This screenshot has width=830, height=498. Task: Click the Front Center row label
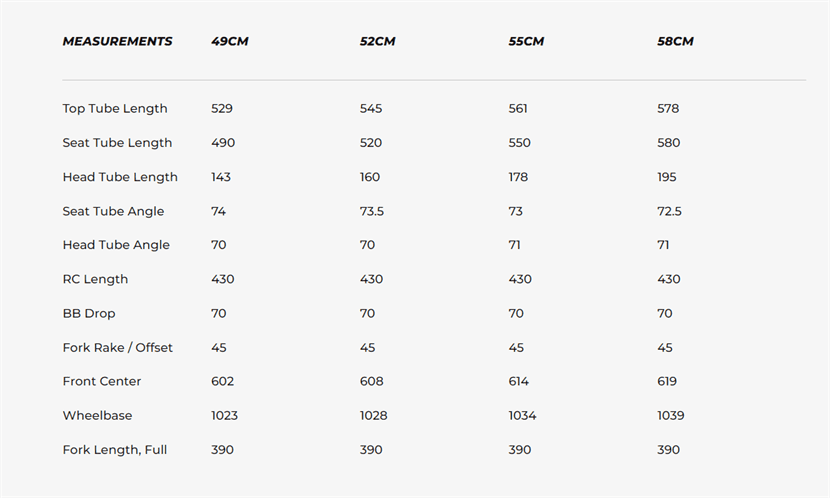click(x=102, y=381)
